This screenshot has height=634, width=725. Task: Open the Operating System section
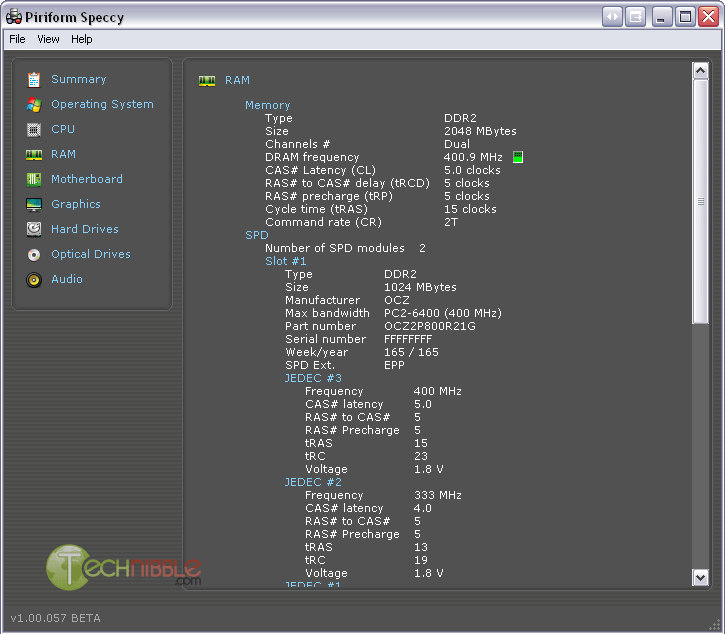click(x=102, y=104)
